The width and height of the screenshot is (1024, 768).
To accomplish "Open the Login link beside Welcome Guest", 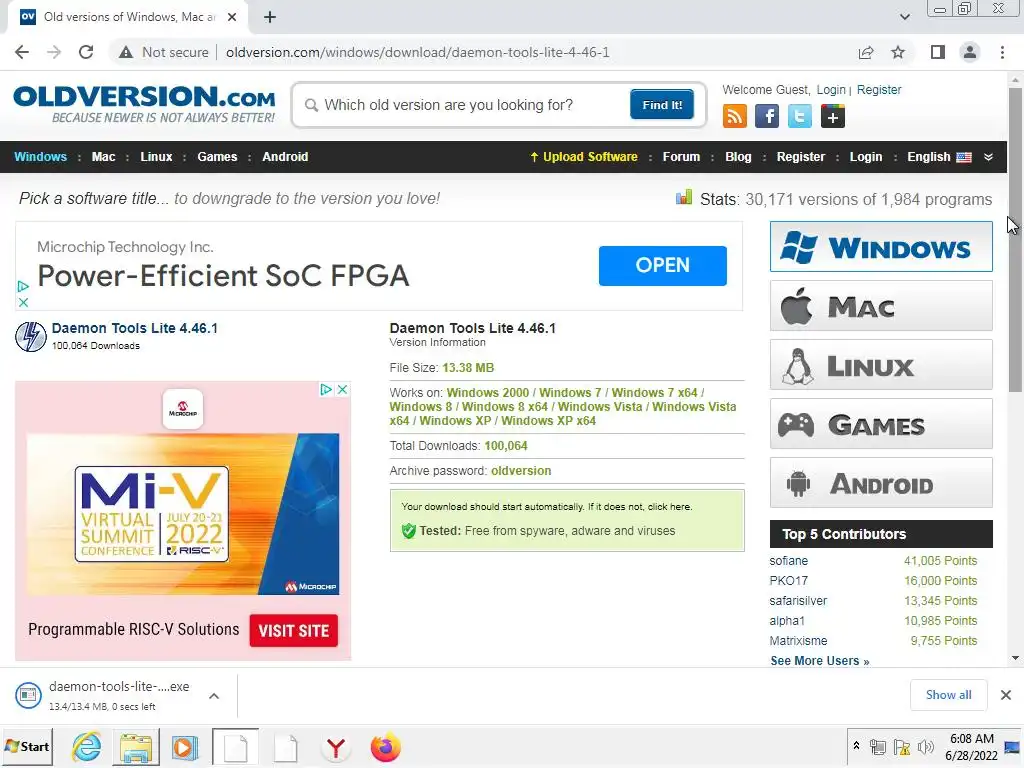I will [831, 89].
